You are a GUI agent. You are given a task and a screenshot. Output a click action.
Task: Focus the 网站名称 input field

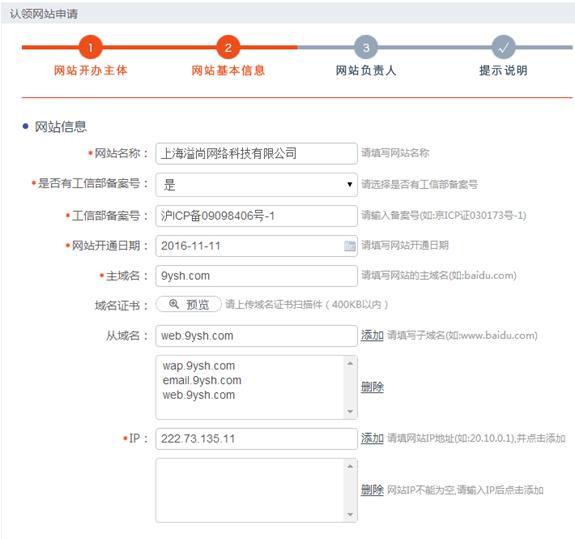click(256, 153)
